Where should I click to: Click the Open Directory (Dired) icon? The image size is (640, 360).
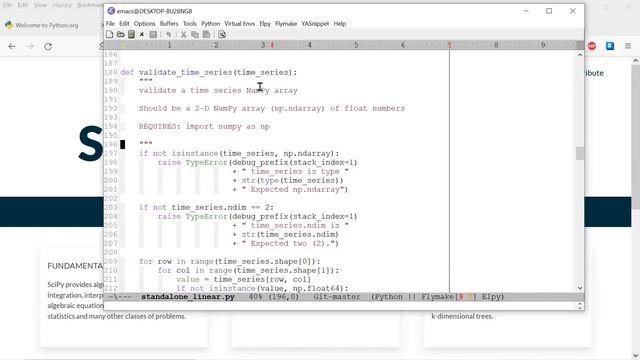pos(131,35)
